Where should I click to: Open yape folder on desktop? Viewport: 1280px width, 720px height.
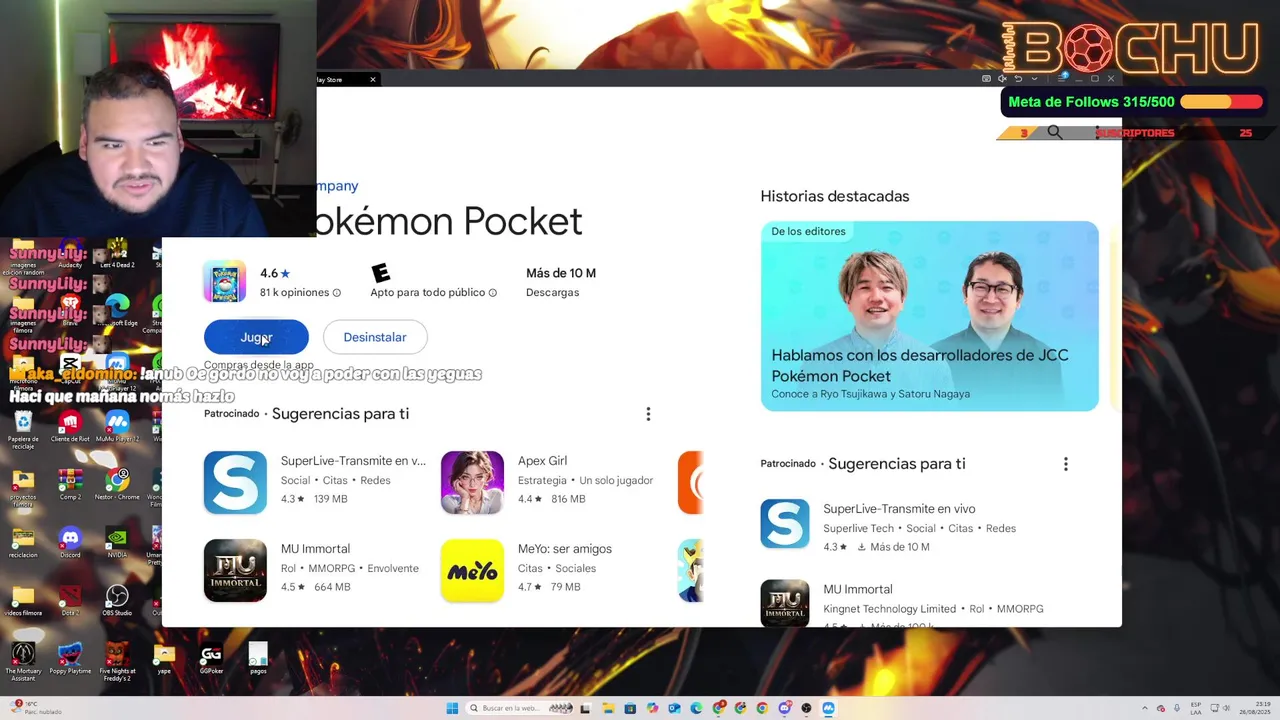click(164, 658)
